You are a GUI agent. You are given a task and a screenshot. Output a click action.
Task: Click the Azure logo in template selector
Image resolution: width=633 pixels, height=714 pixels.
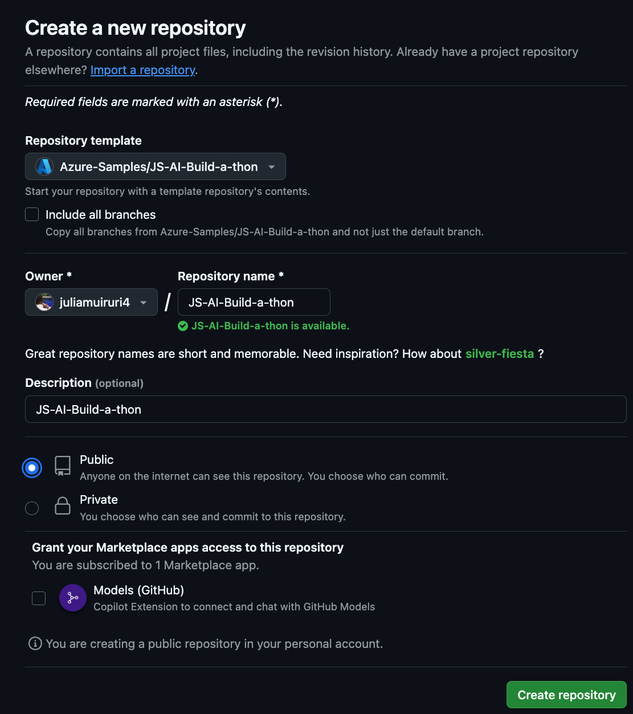(x=44, y=167)
